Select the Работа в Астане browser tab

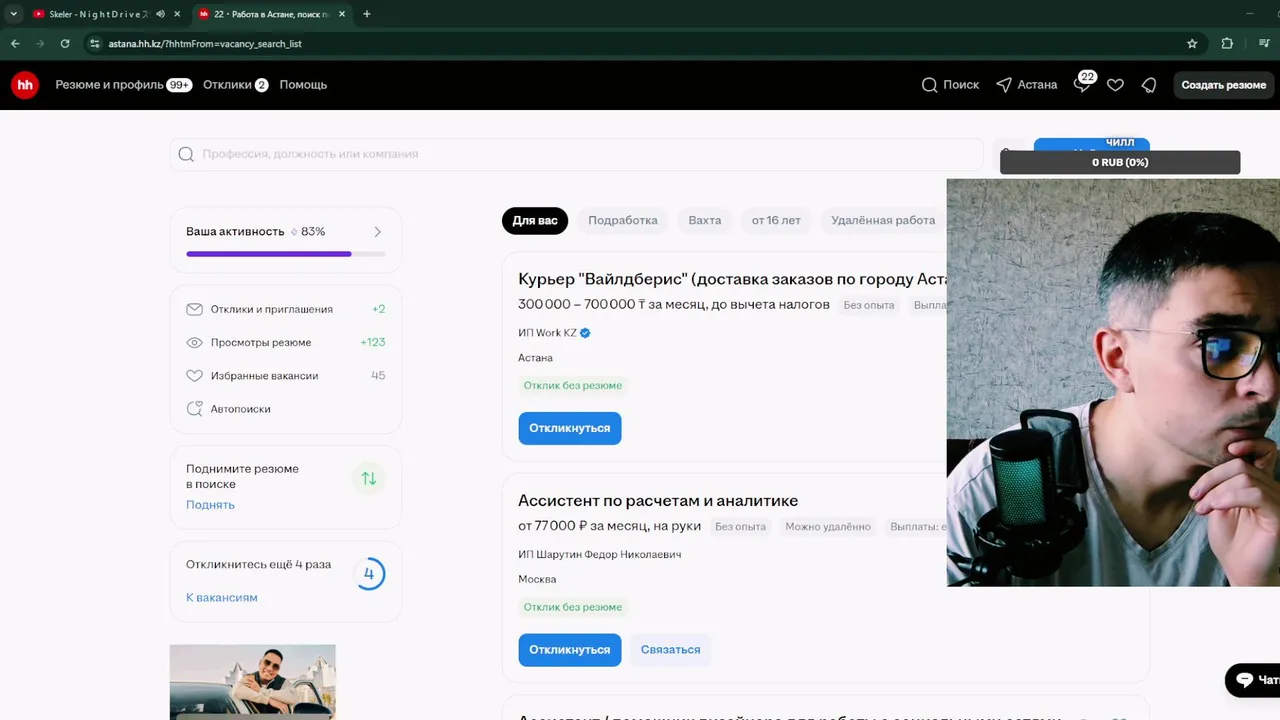pos(272,14)
